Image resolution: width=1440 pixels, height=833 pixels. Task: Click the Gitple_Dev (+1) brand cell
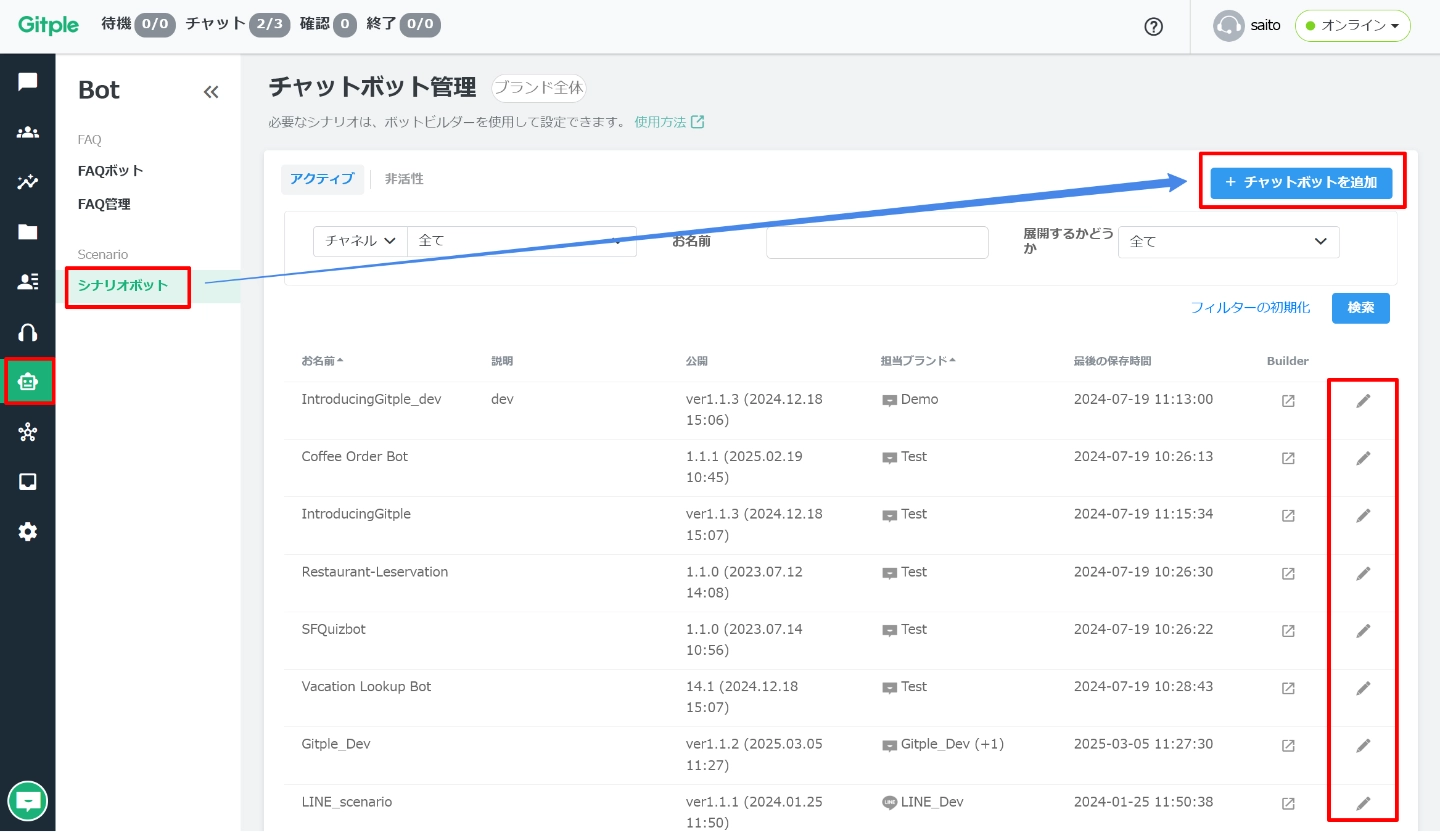[943, 745]
